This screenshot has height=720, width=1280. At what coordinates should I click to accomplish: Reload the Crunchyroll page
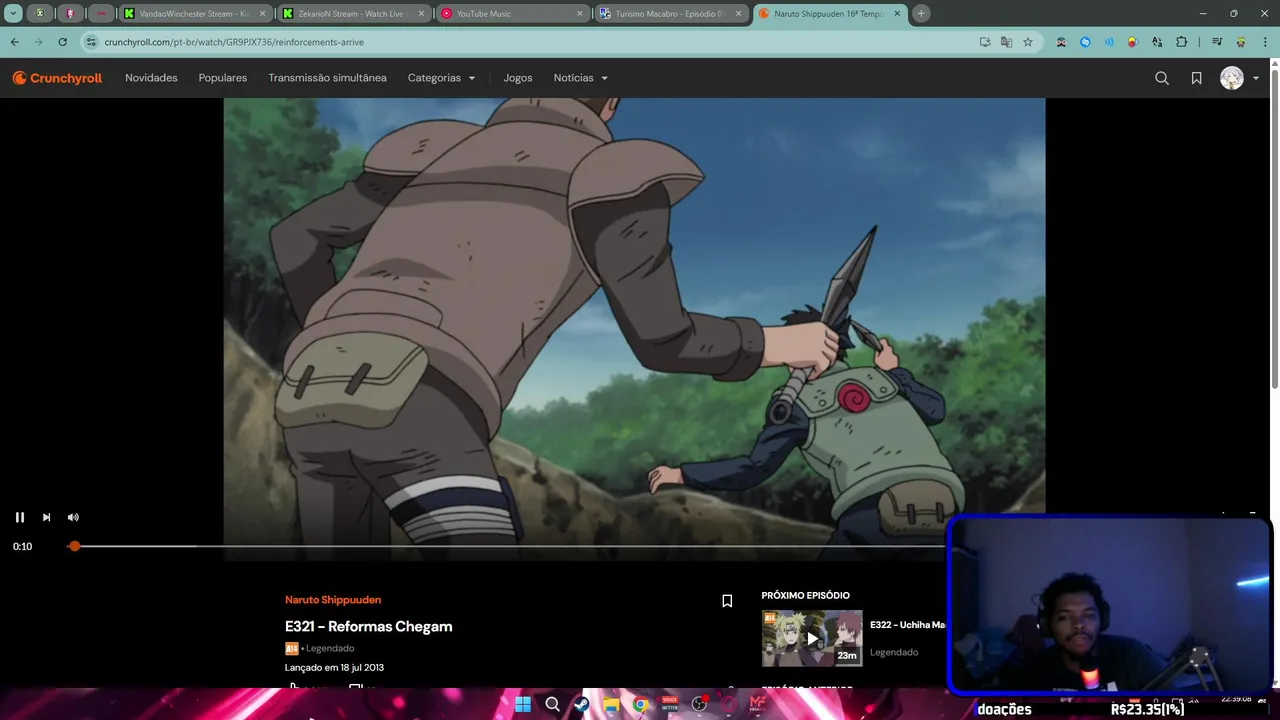click(63, 42)
